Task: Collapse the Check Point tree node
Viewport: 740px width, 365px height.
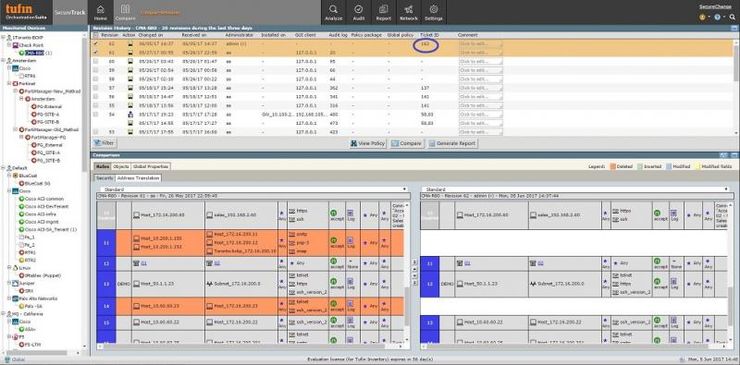Action: point(9,45)
